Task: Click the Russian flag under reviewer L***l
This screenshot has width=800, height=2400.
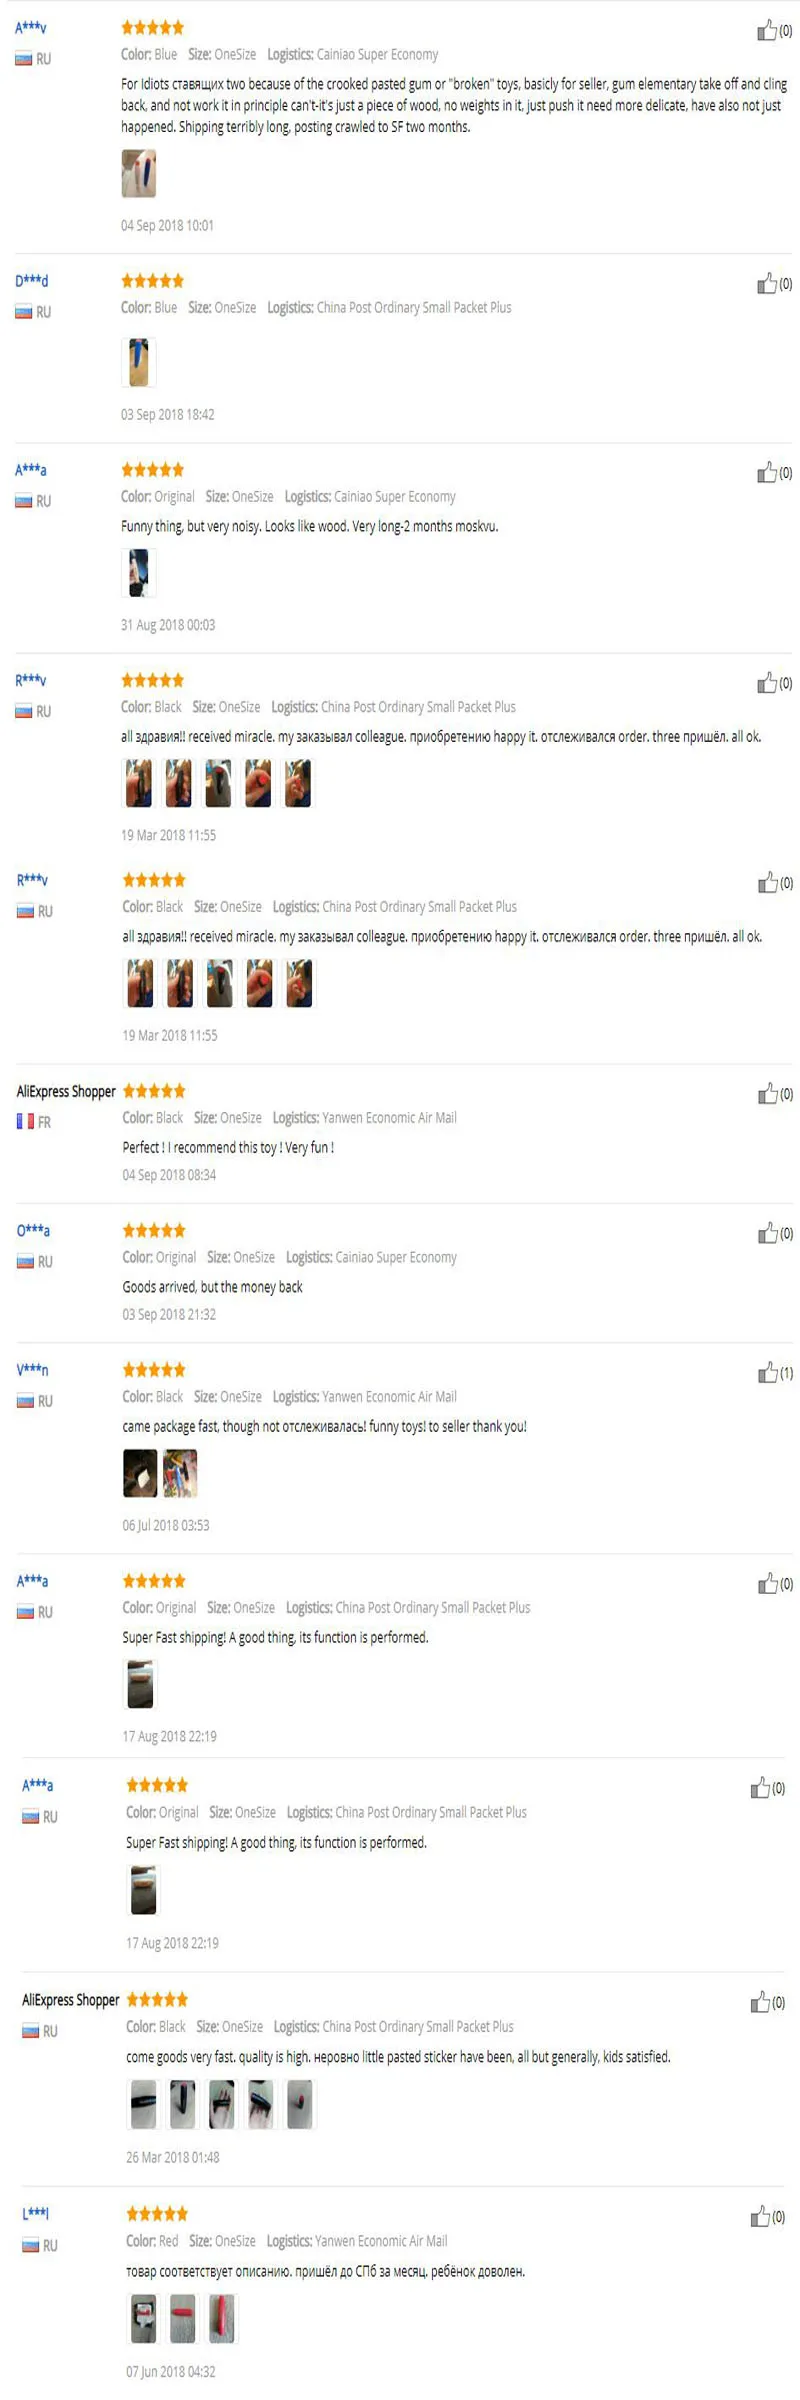Action: [31, 2245]
